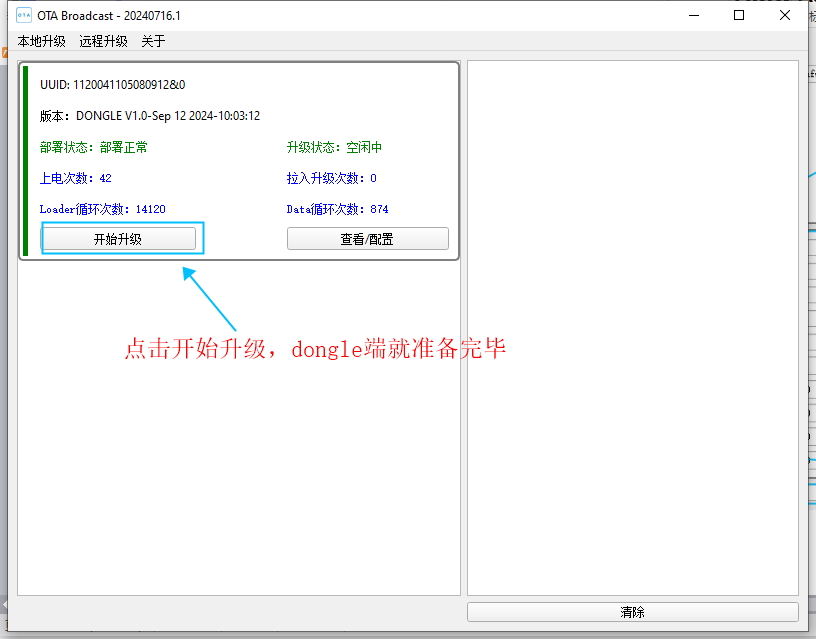Click the Loader循环次数: 14120 value
The height and width of the screenshot is (639, 816).
click(103, 209)
